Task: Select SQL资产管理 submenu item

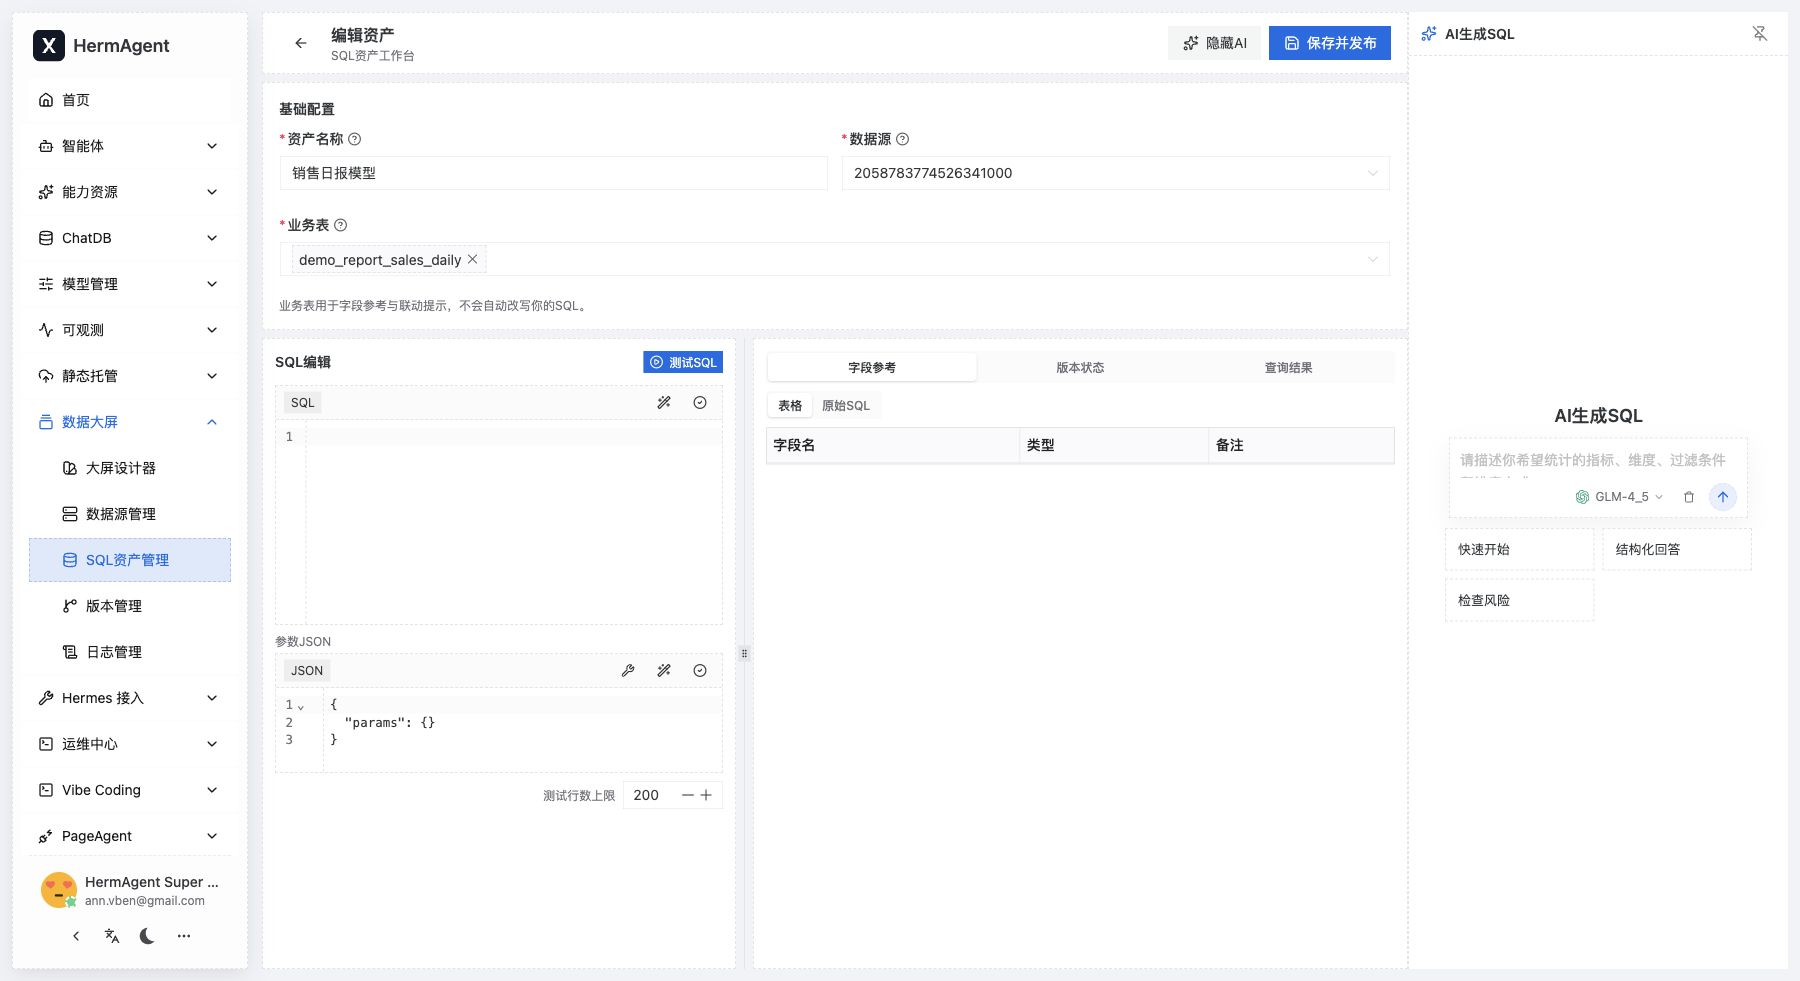Action: (x=130, y=560)
